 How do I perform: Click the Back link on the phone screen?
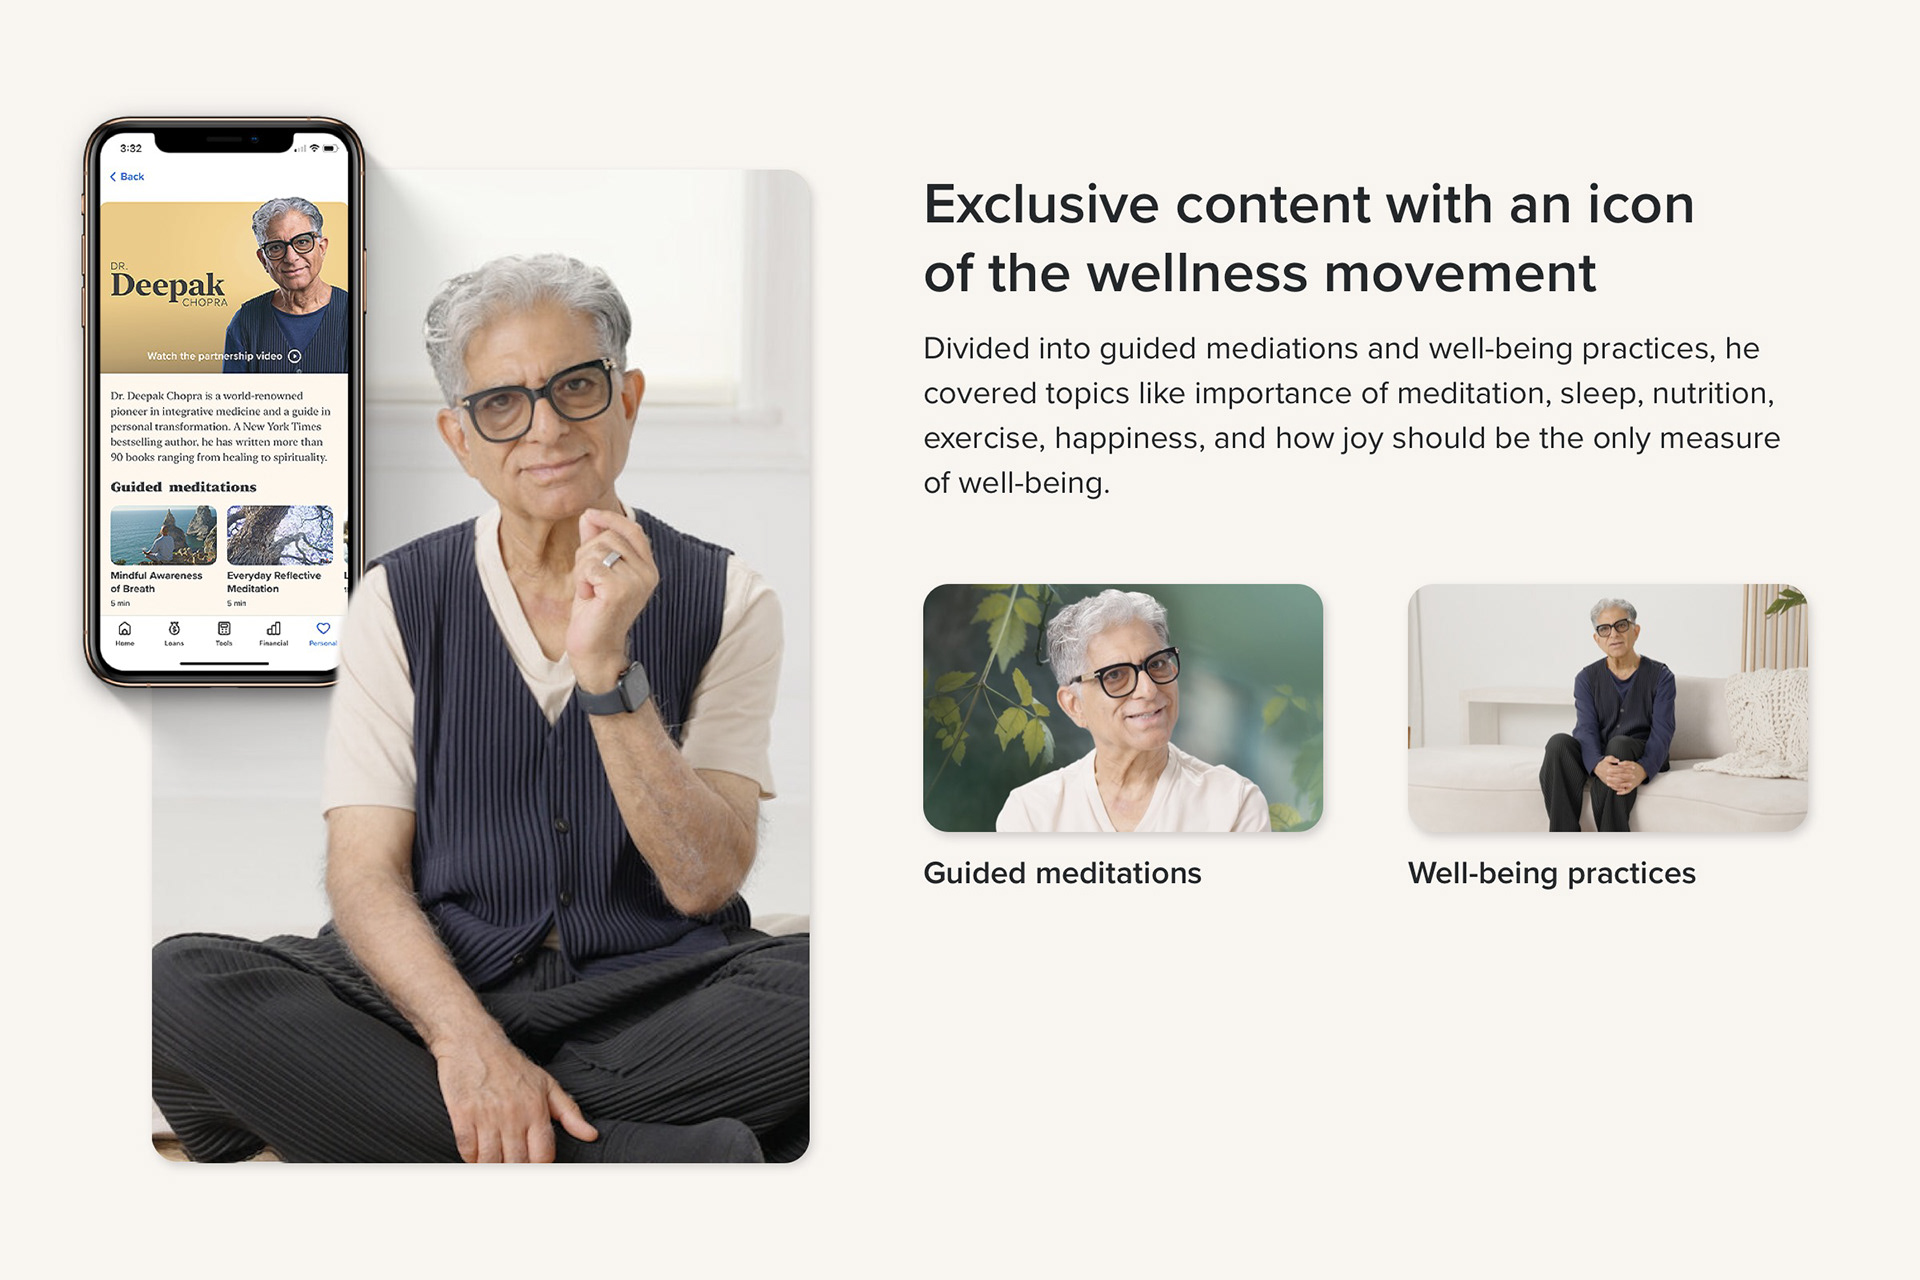[127, 177]
